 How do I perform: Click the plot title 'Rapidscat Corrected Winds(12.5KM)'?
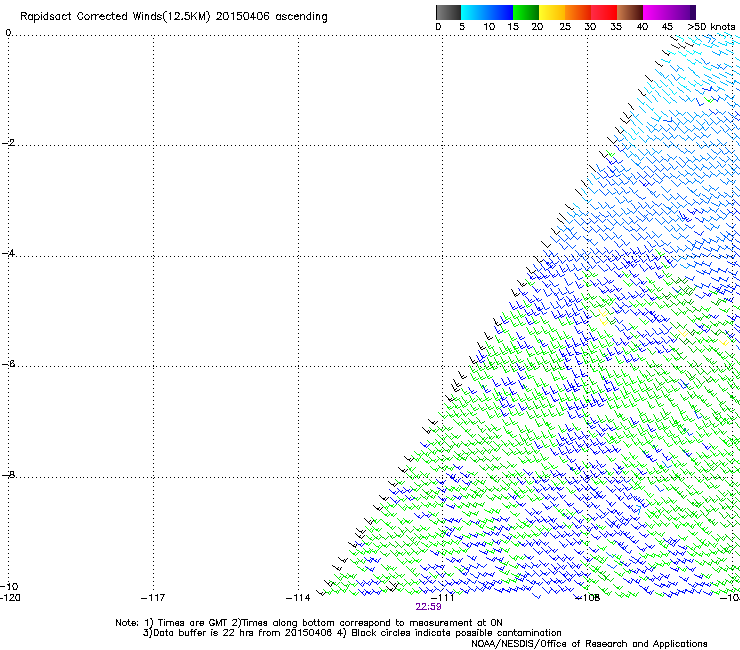(115, 17)
